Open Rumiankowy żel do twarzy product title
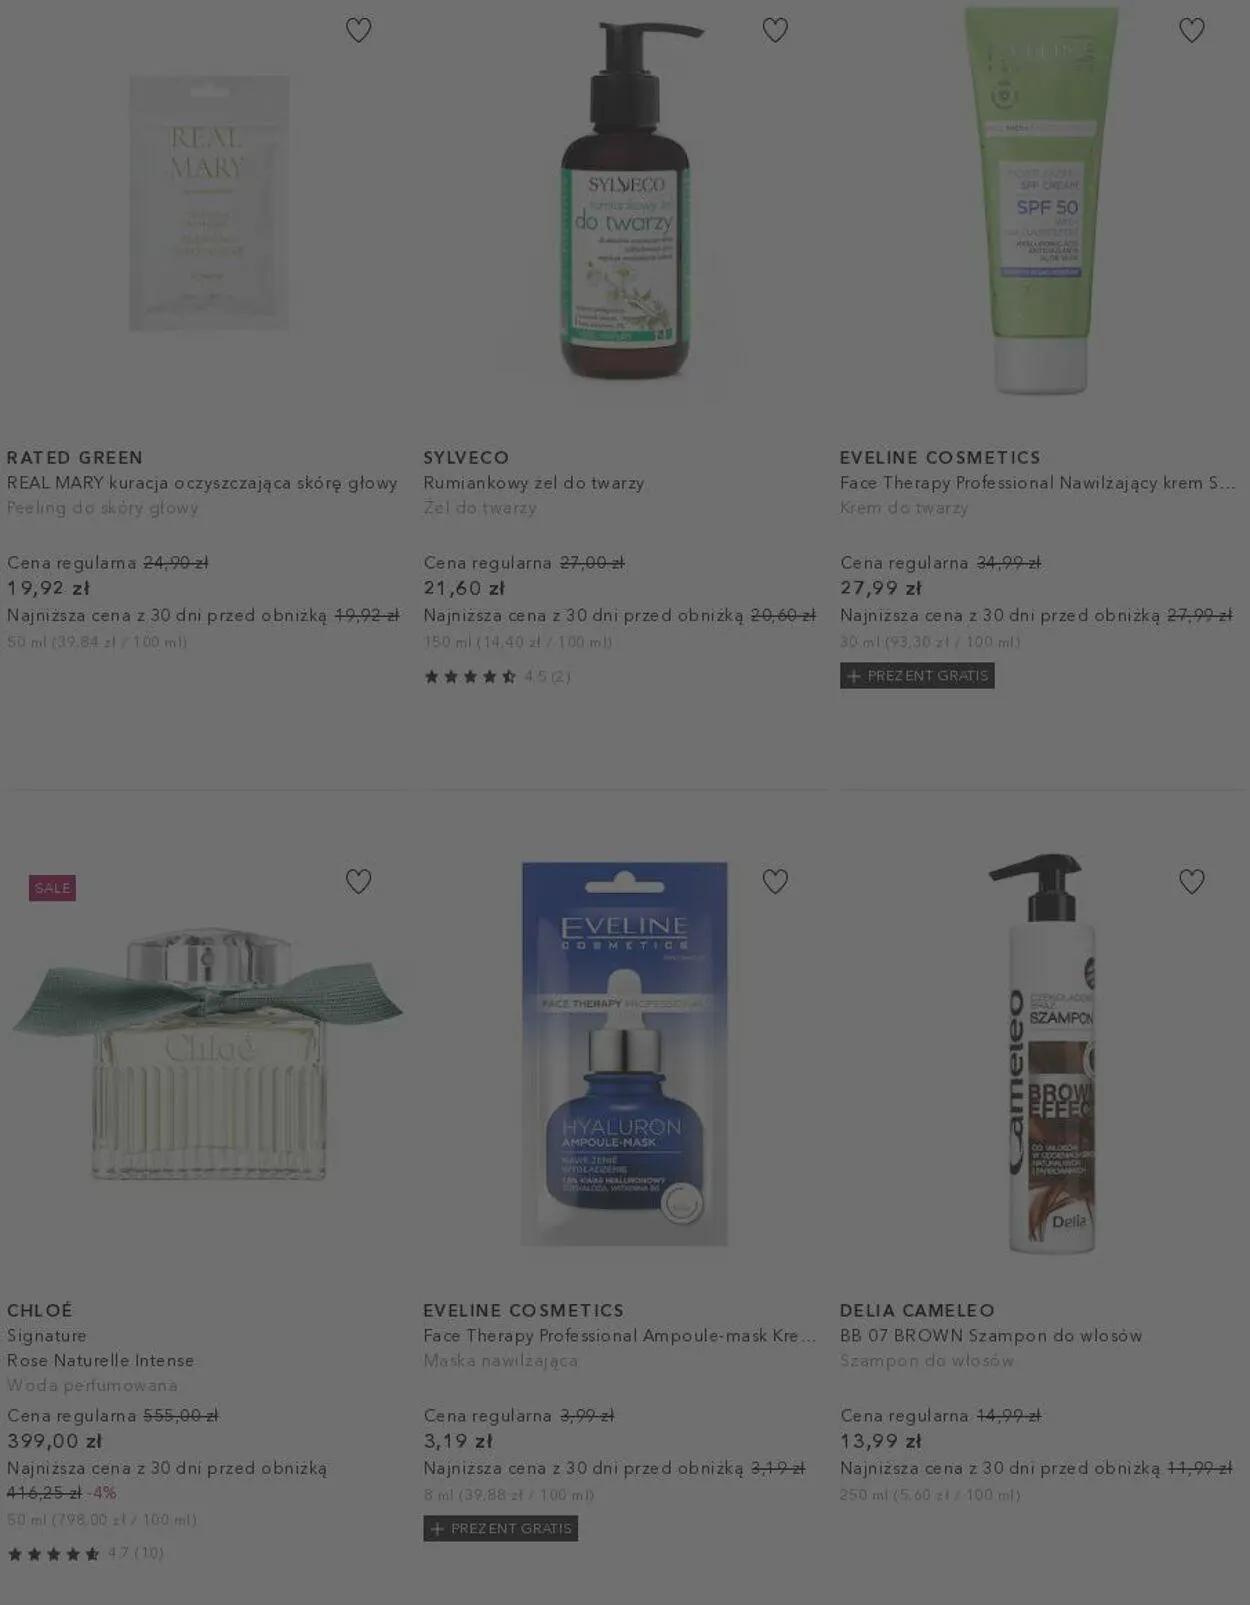The width and height of the screenshot is (1250, 1605). tap(534, 483)
